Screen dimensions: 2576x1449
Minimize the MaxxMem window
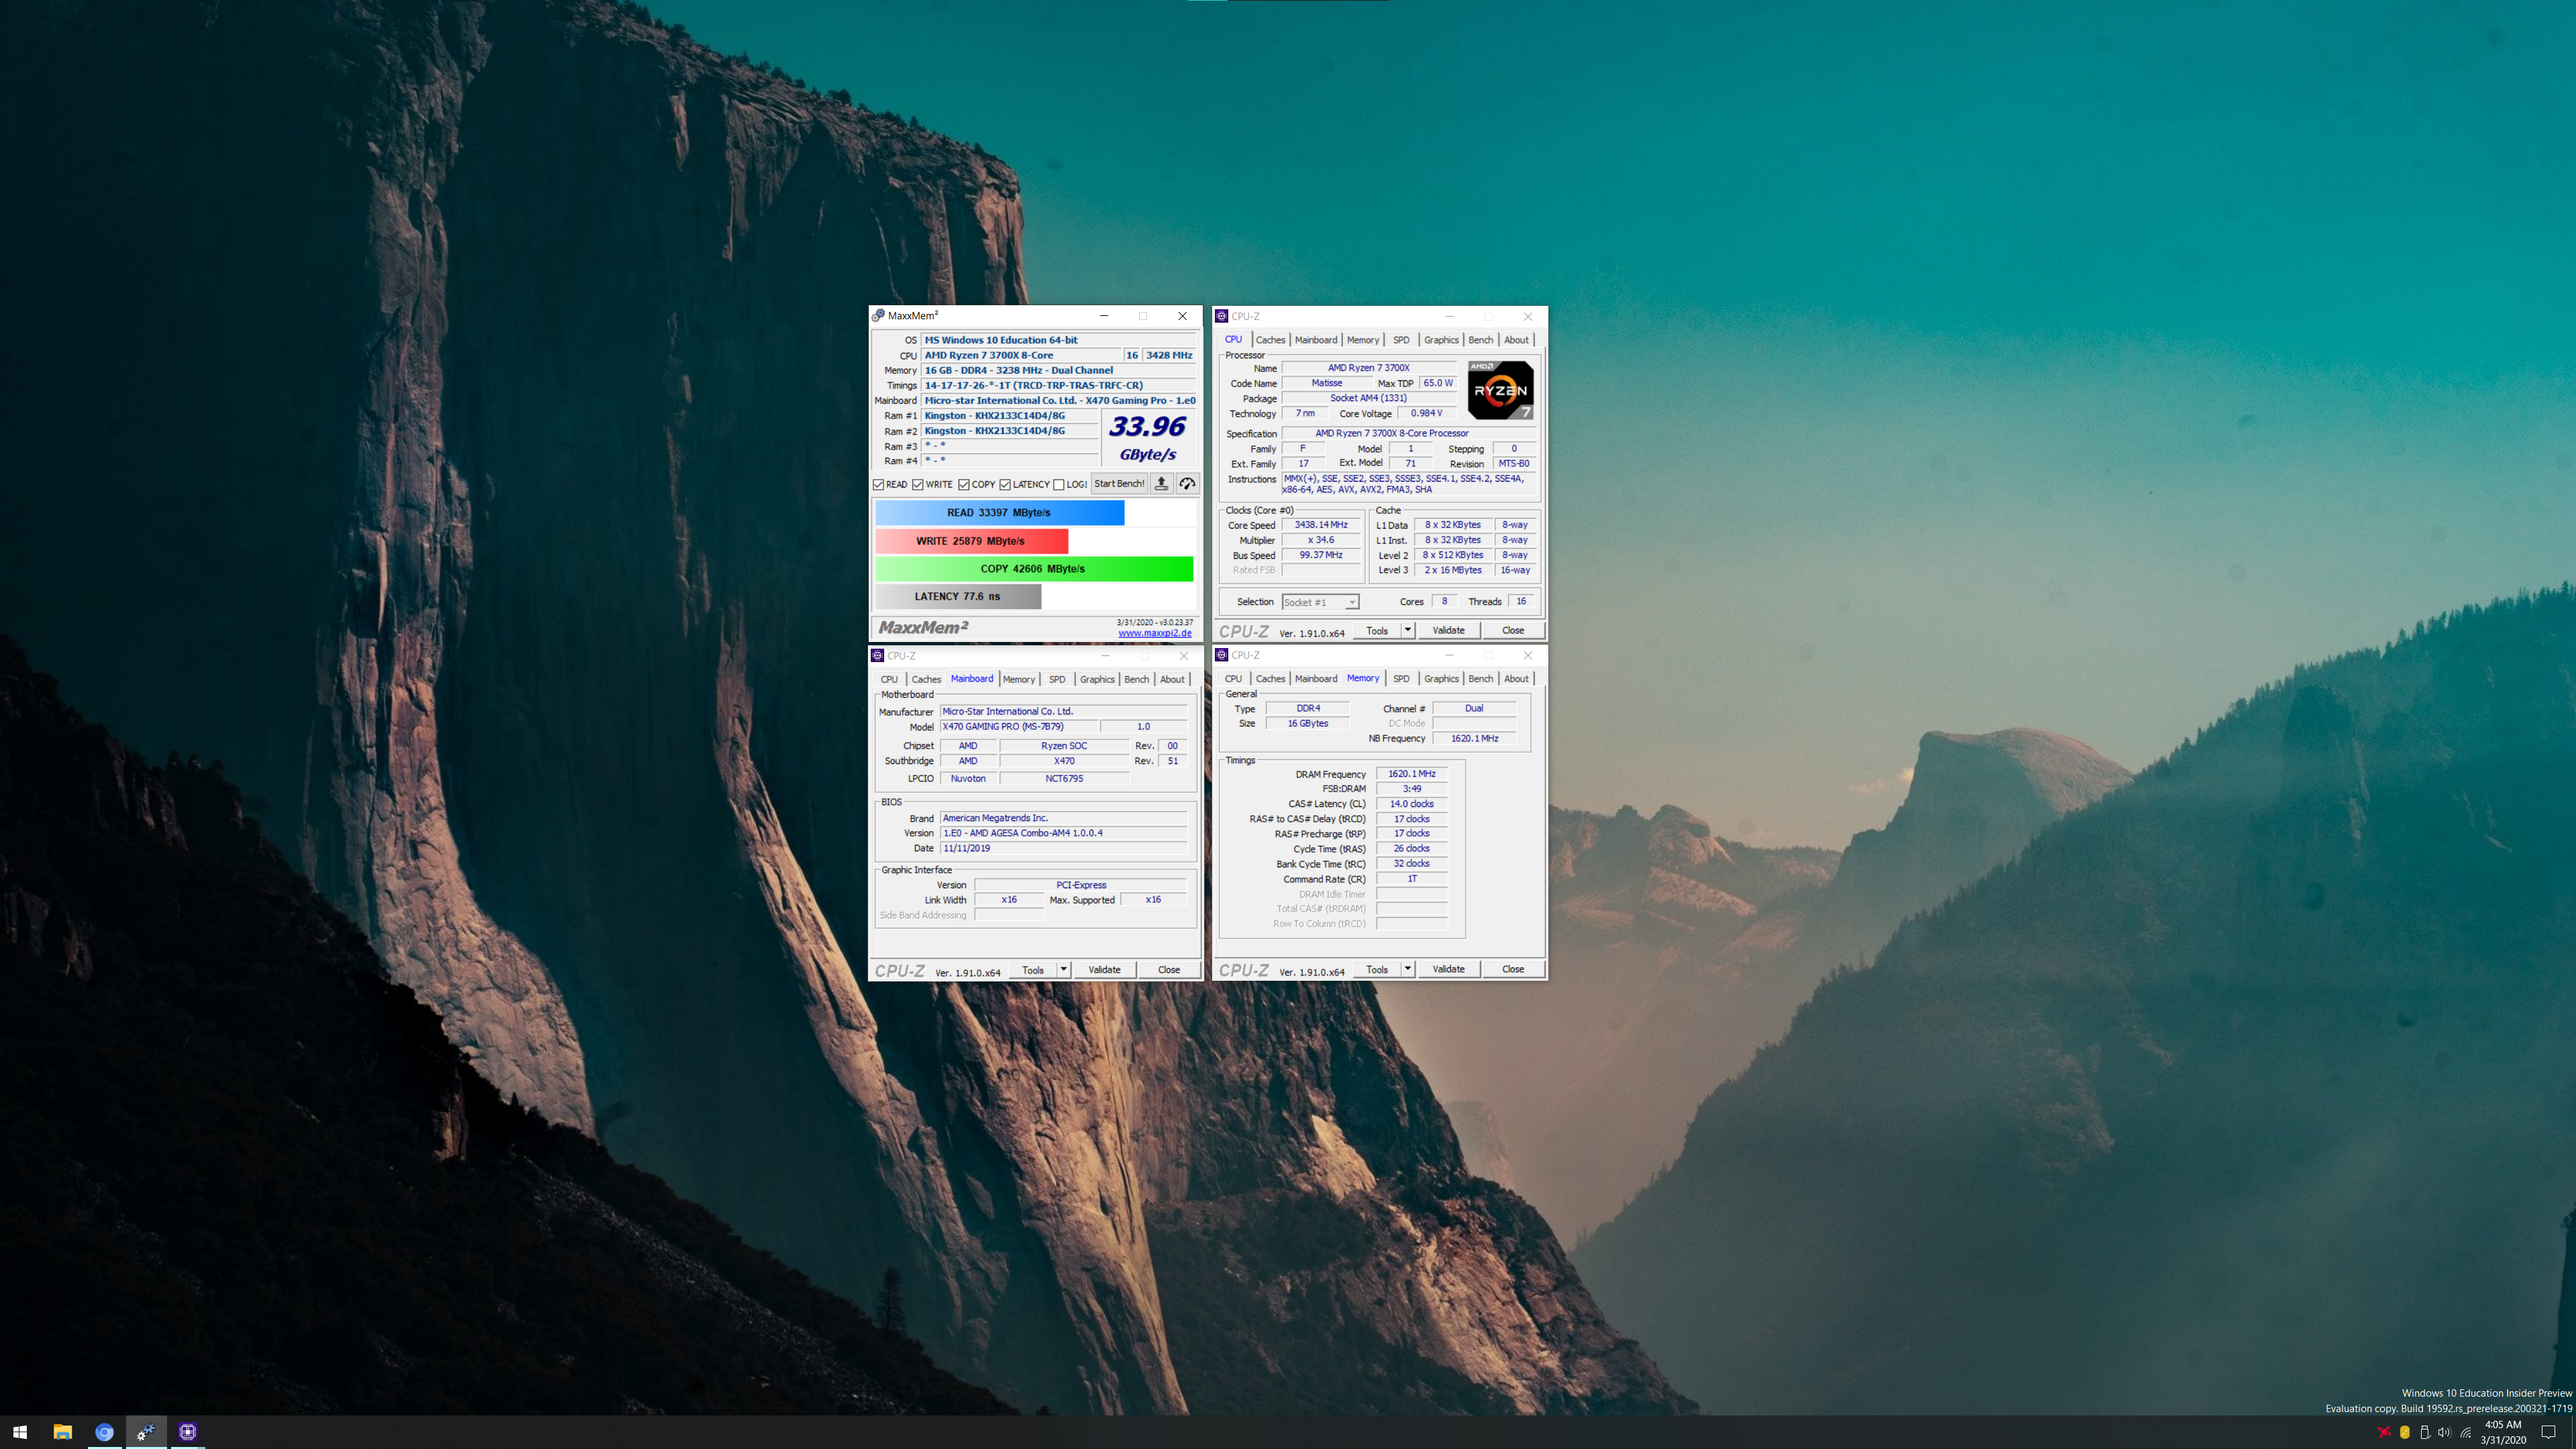tap(1104, 316)
